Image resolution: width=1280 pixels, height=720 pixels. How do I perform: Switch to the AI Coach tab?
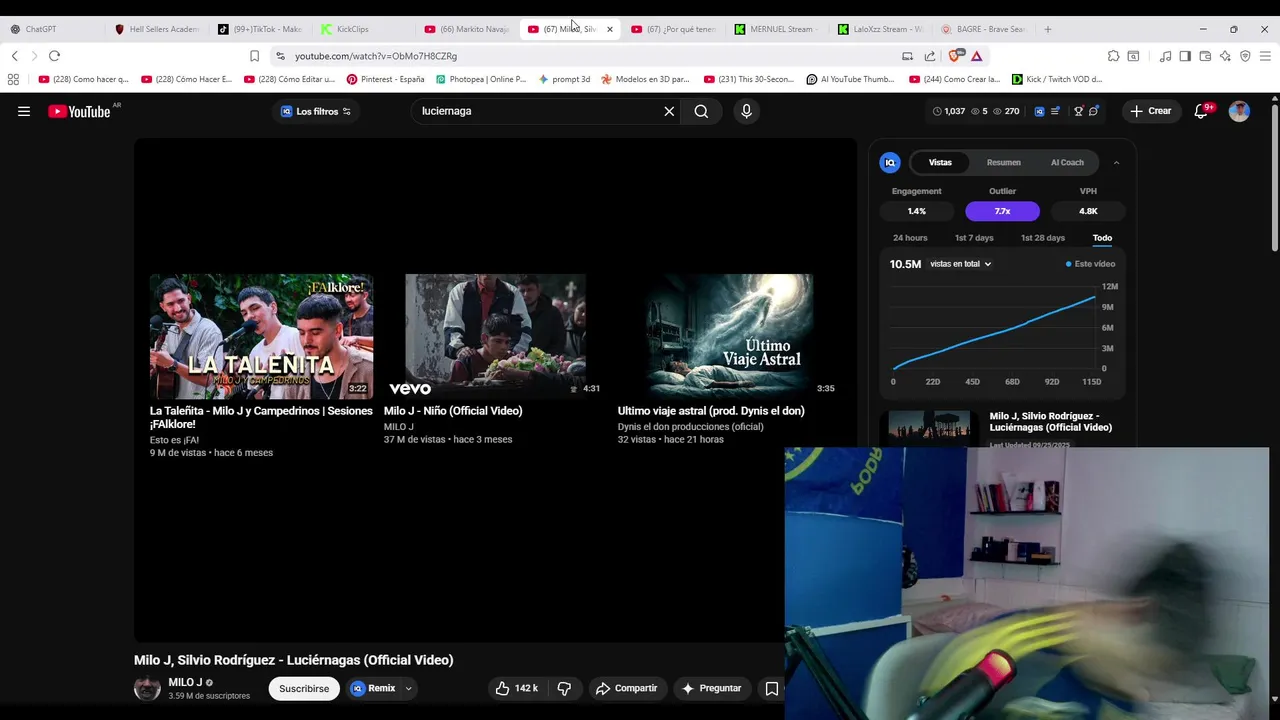1067,162
